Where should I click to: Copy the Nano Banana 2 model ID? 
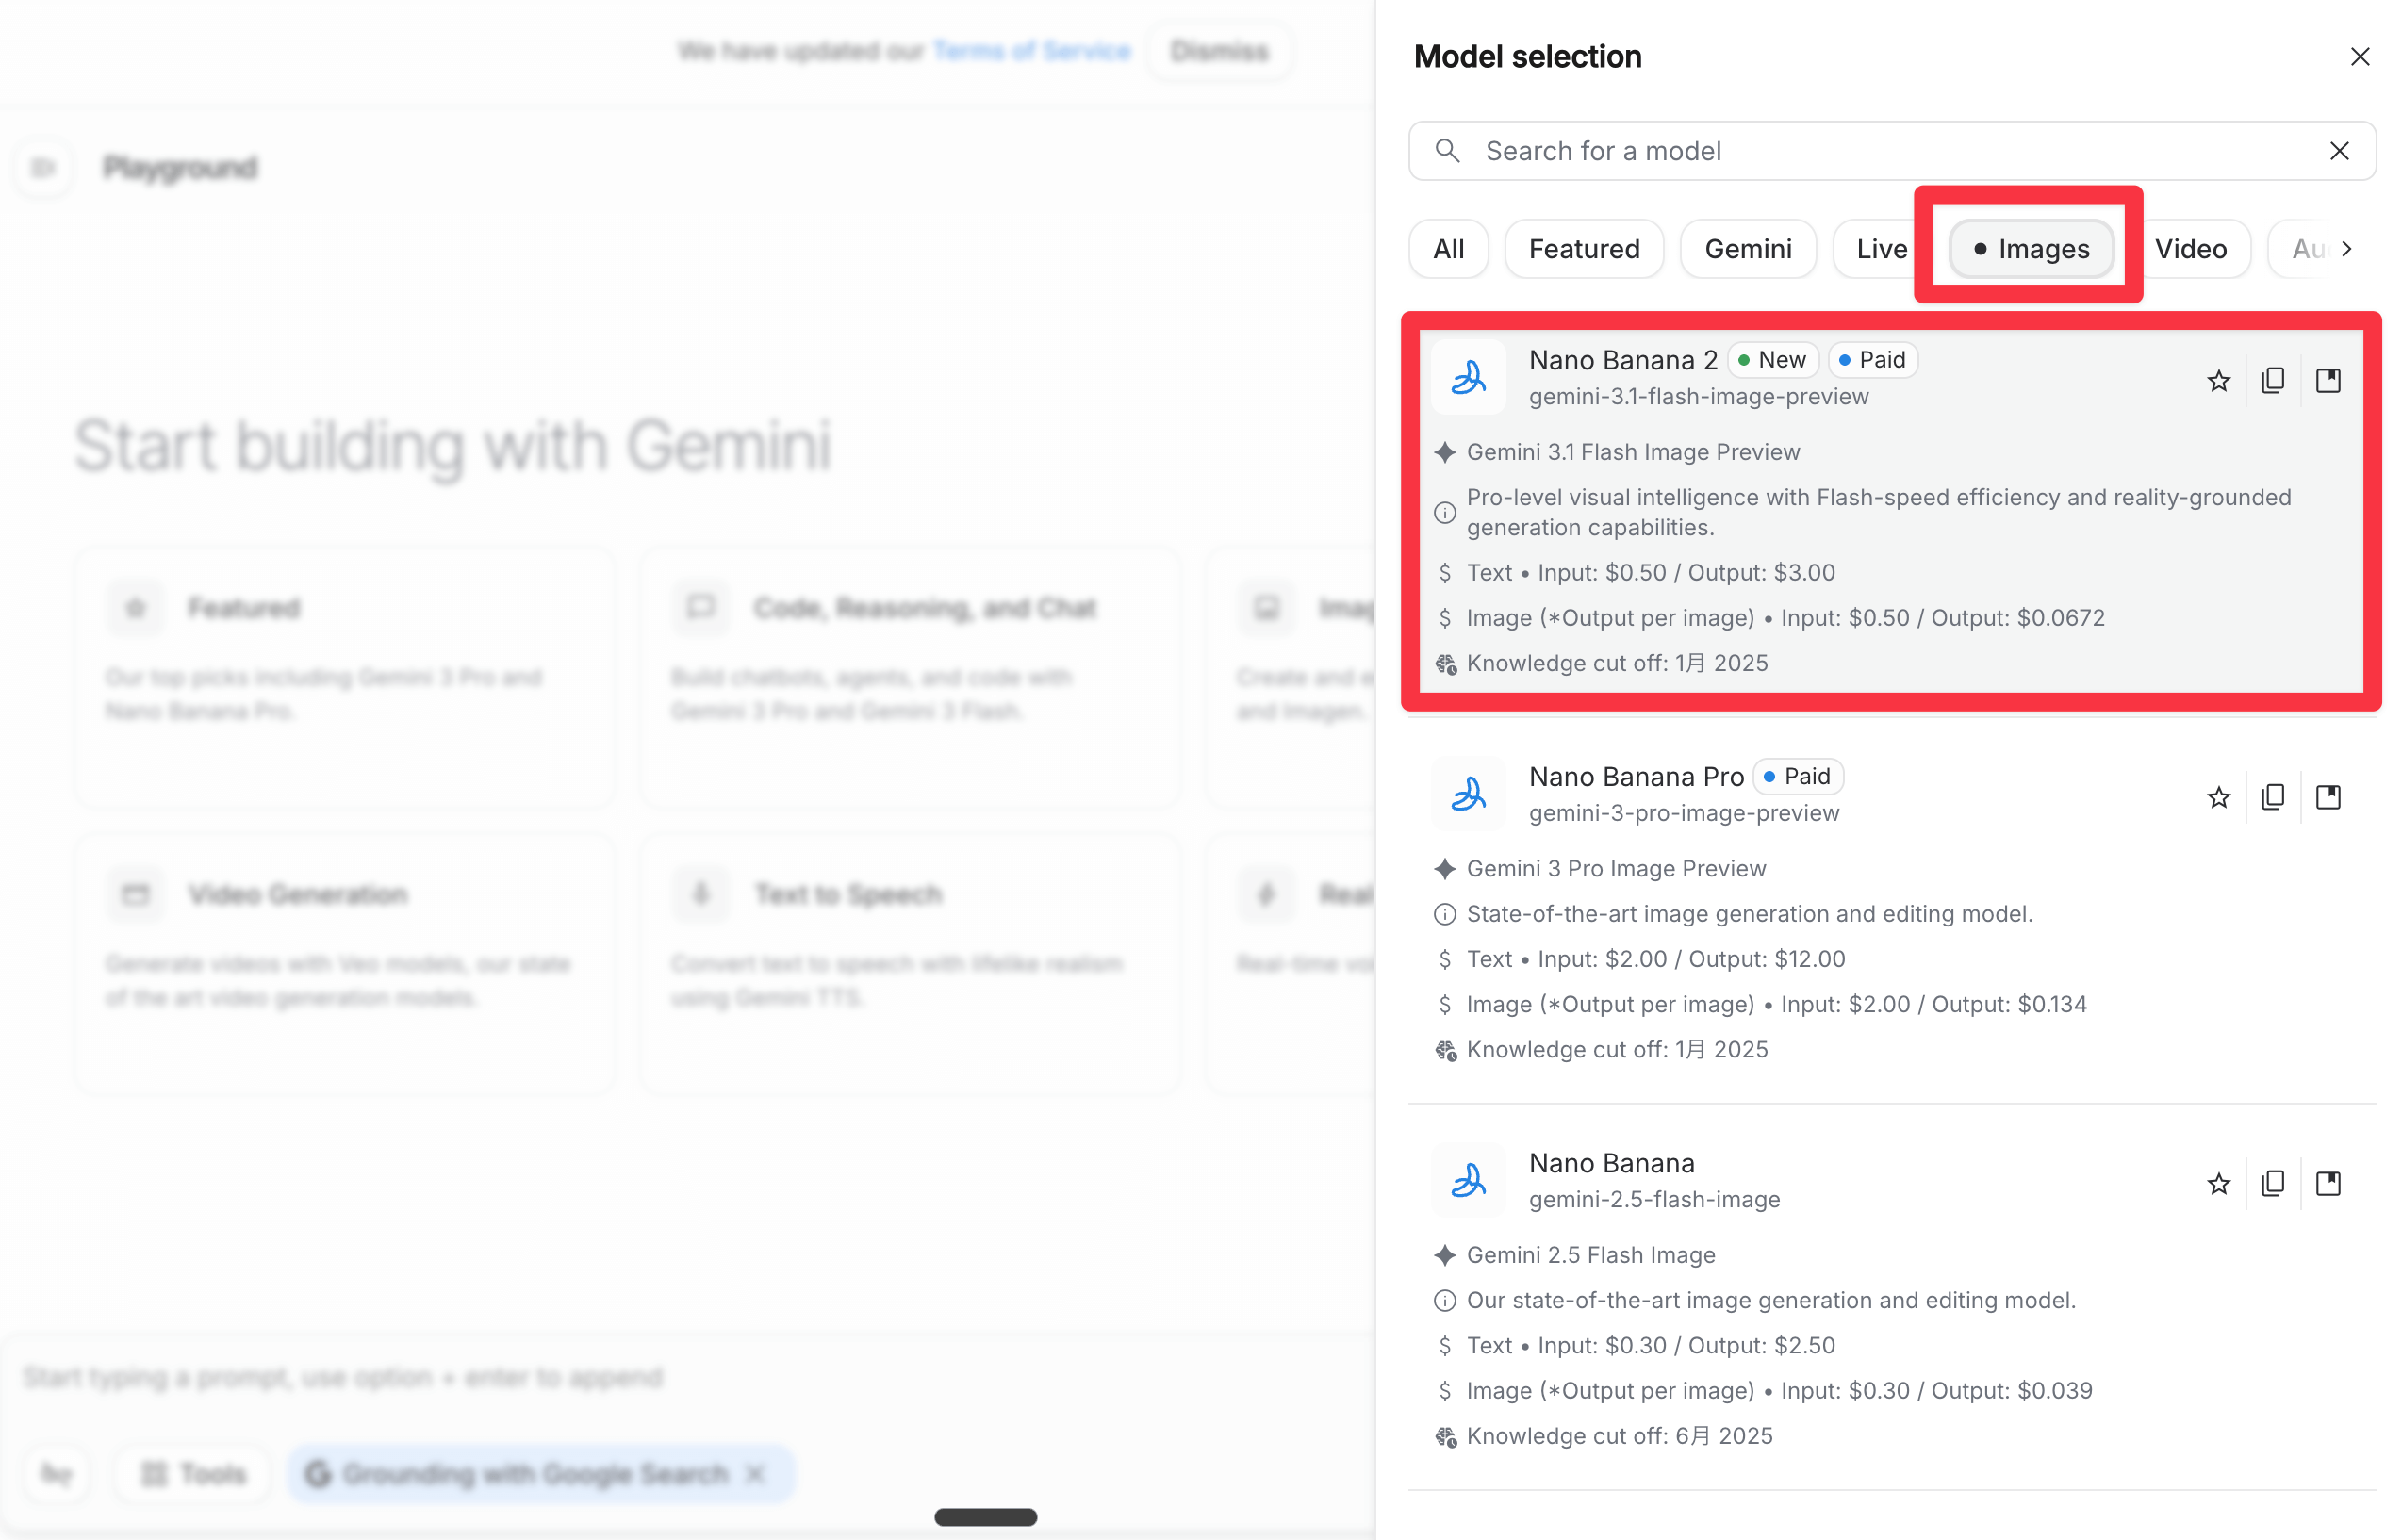(x=2272, y=381)
